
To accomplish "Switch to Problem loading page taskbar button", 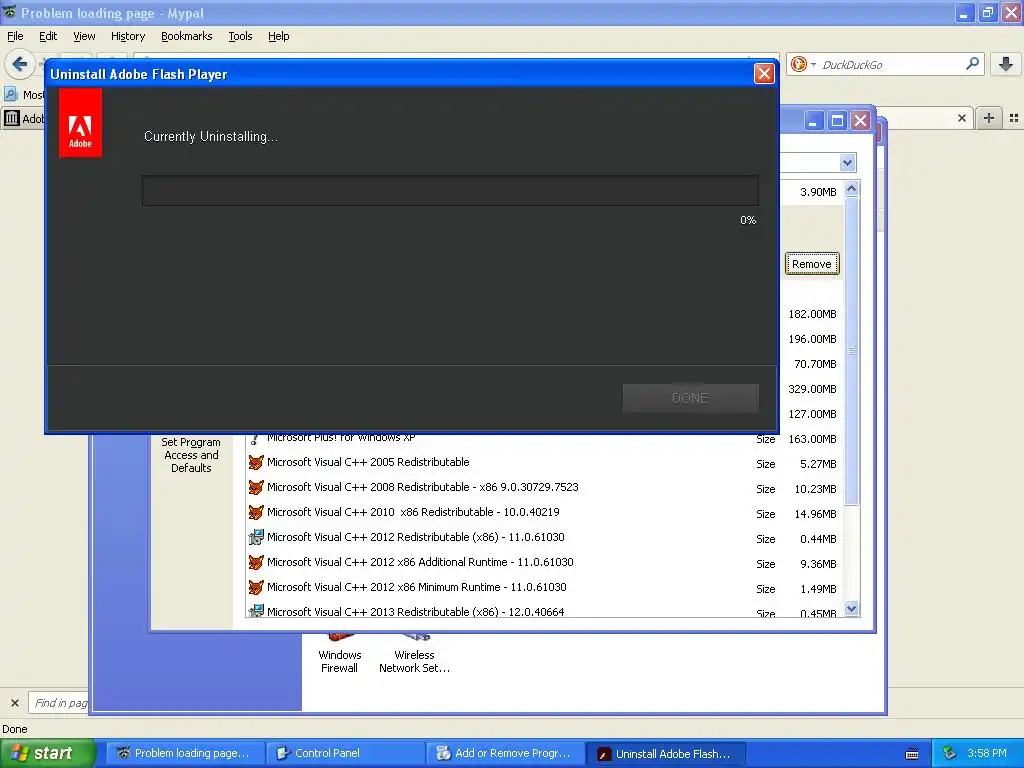I will 185,753.
